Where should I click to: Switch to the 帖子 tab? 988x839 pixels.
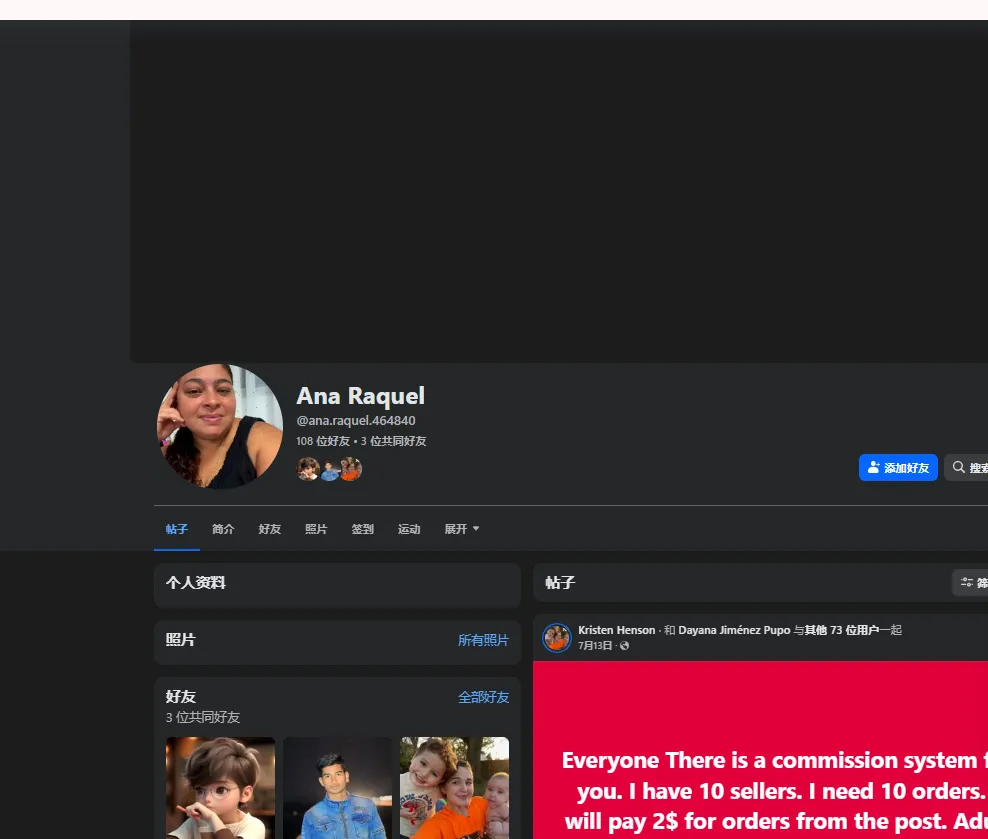click(x=176, y=529)
